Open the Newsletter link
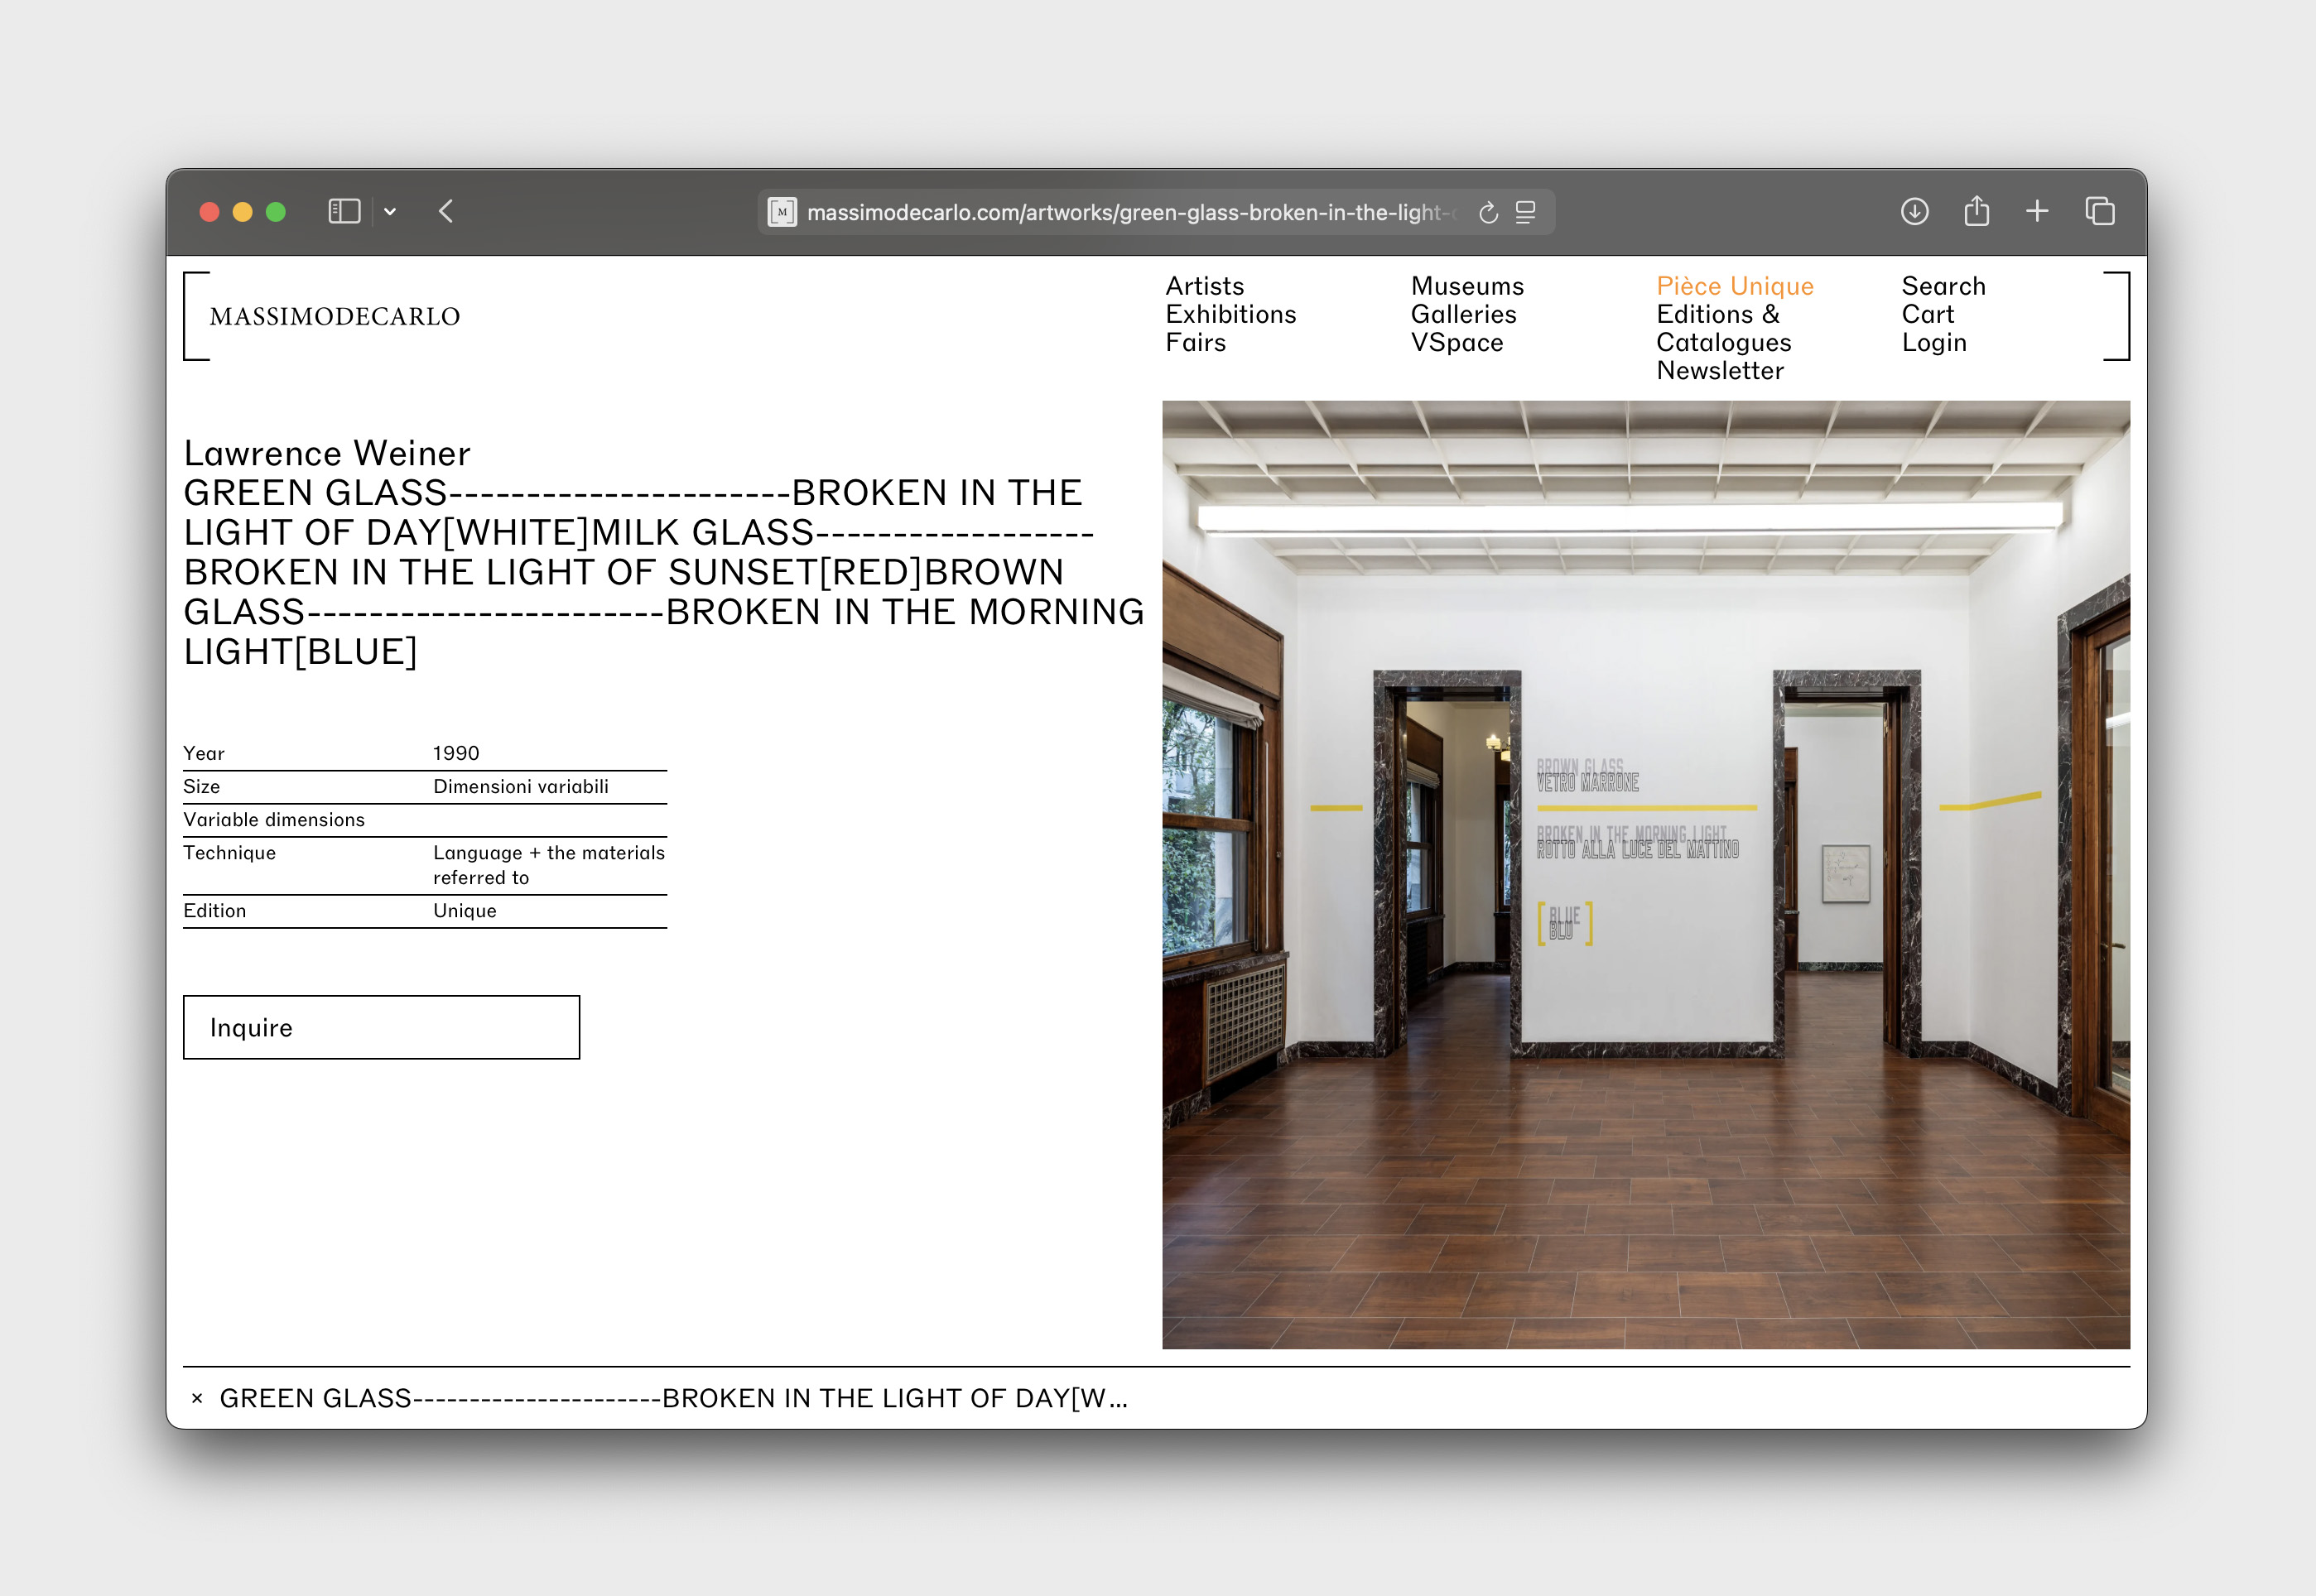This screenshot has height=1596, width=2316. coord(1720,370)
